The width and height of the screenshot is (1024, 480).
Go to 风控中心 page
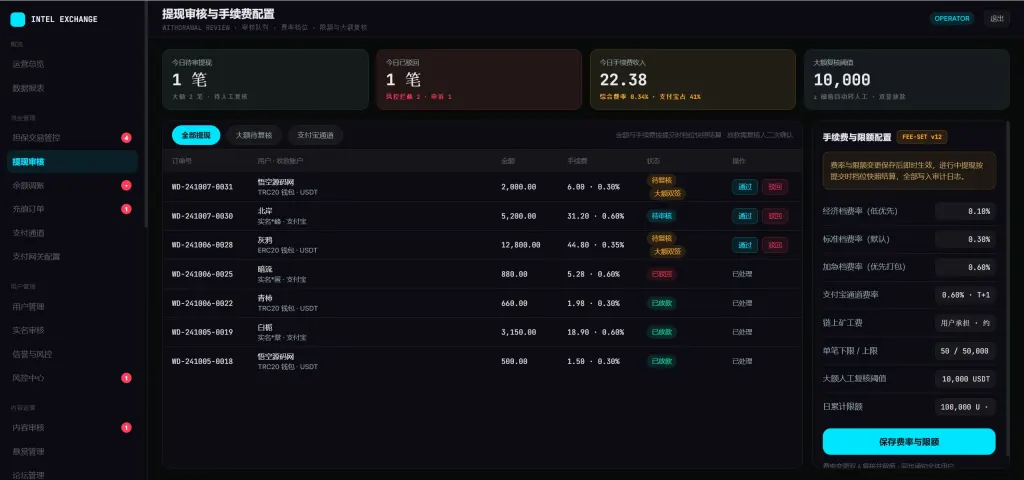pos(72,377)
